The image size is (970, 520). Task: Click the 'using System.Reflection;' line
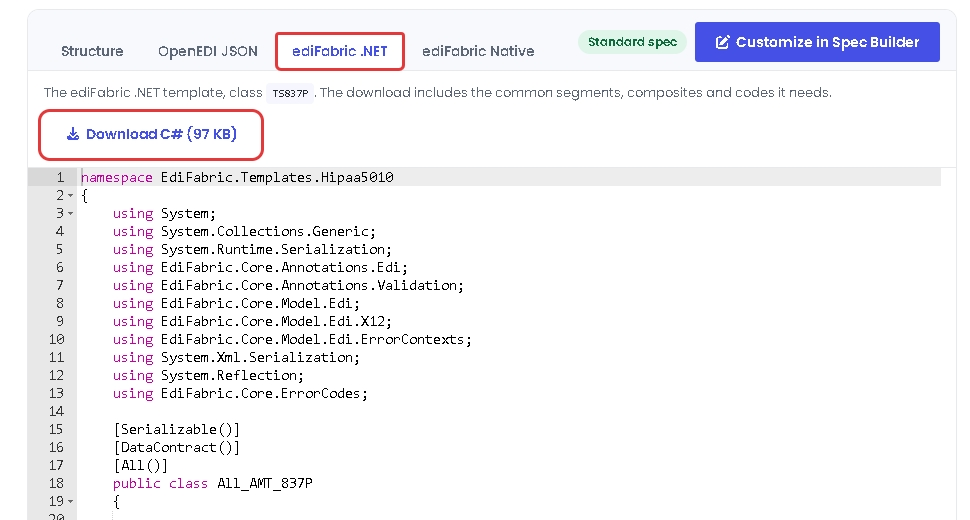pyautogui.click(x=208, y=375)
